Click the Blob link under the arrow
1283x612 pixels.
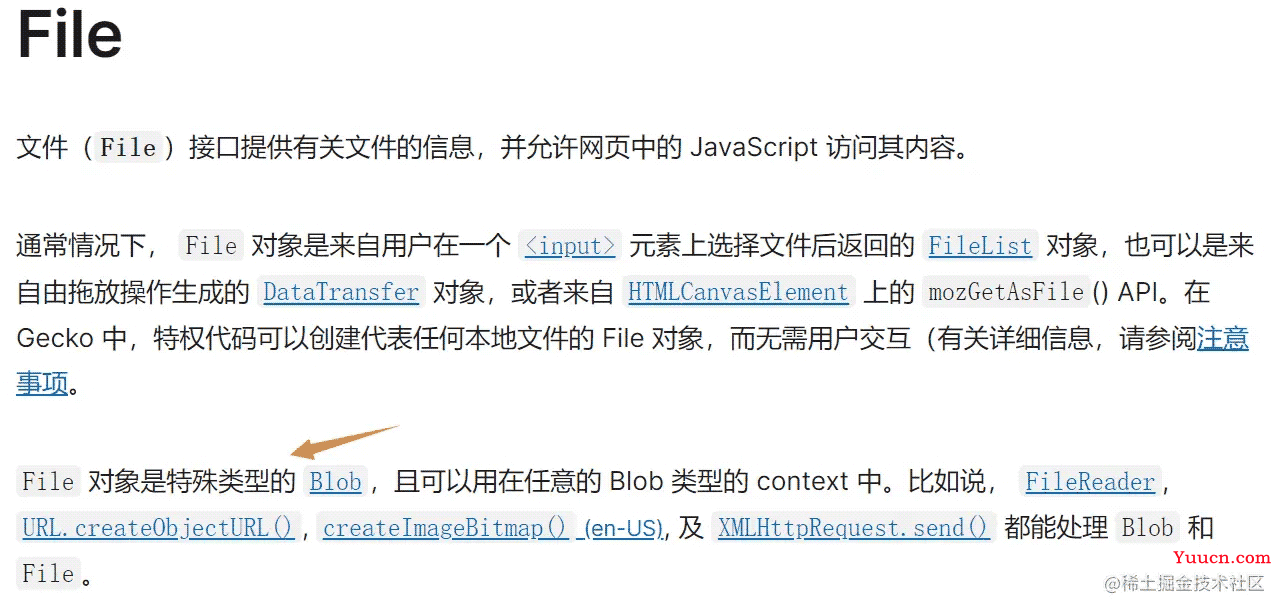[335, 482]
